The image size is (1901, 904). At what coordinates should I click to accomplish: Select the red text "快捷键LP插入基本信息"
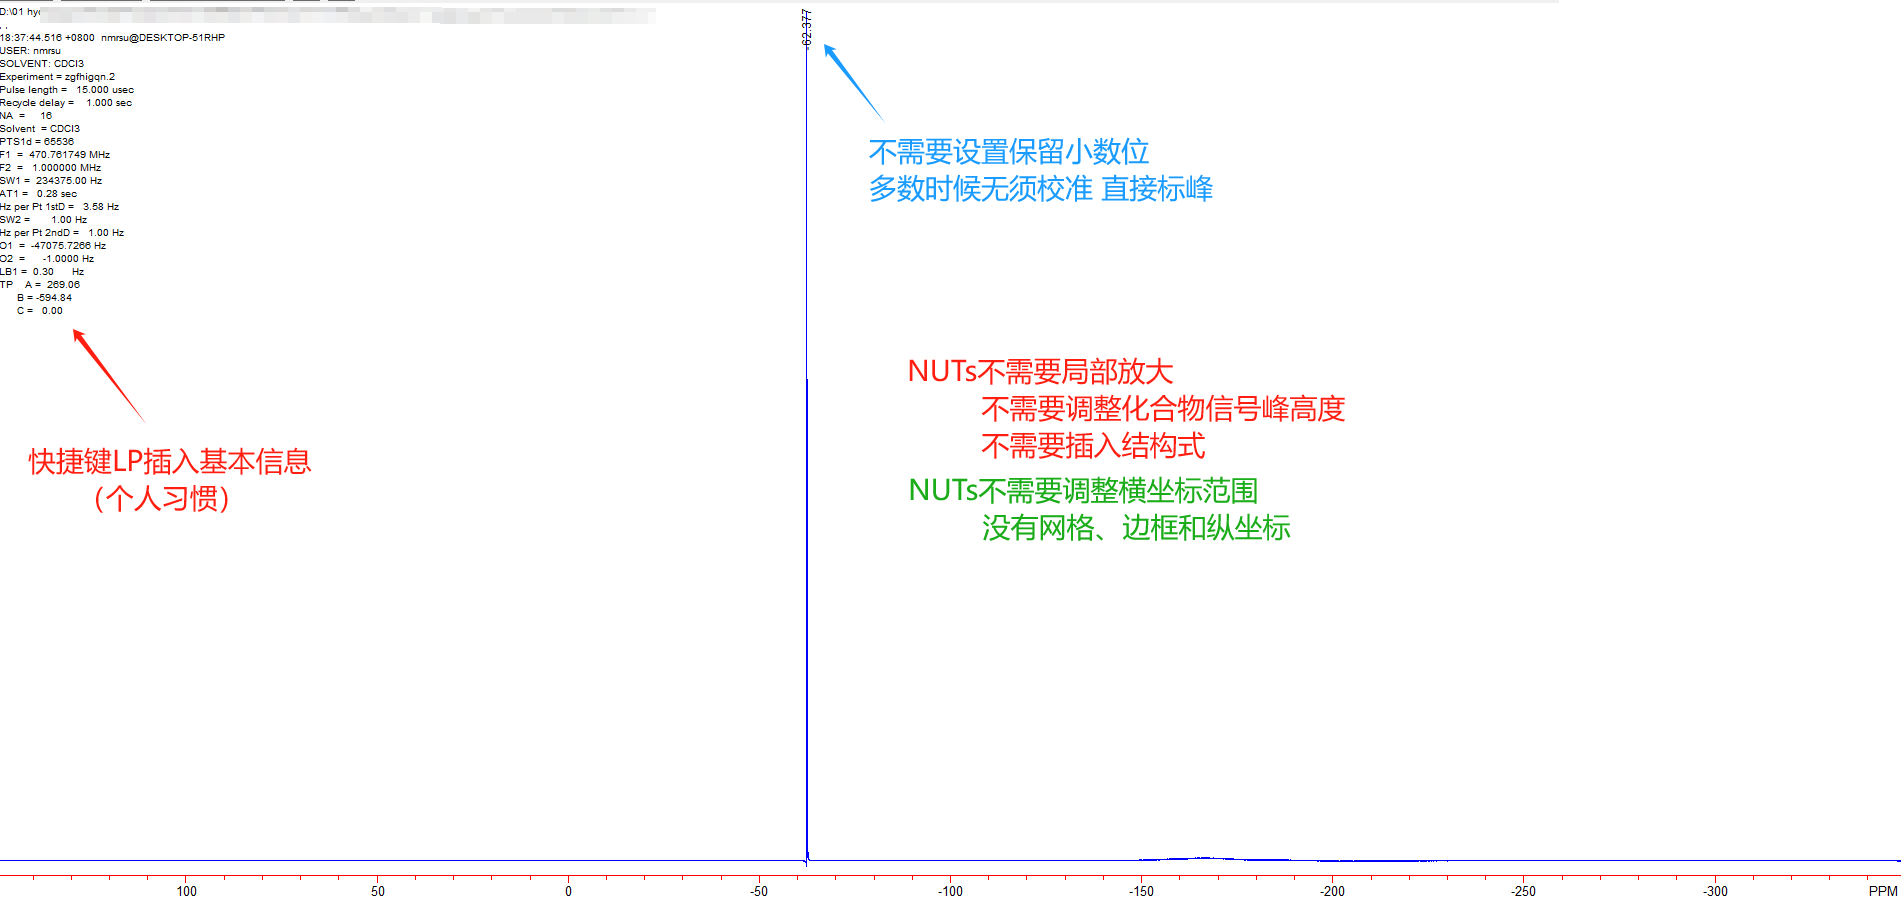pos(170,462)
